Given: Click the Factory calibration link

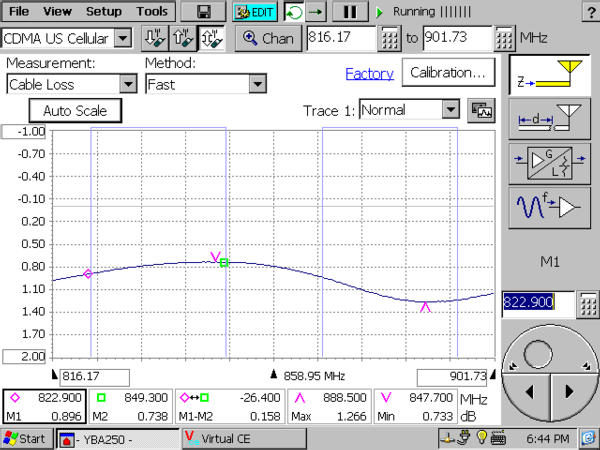Looking at the screenshot, I should click(x=369, y=74).
